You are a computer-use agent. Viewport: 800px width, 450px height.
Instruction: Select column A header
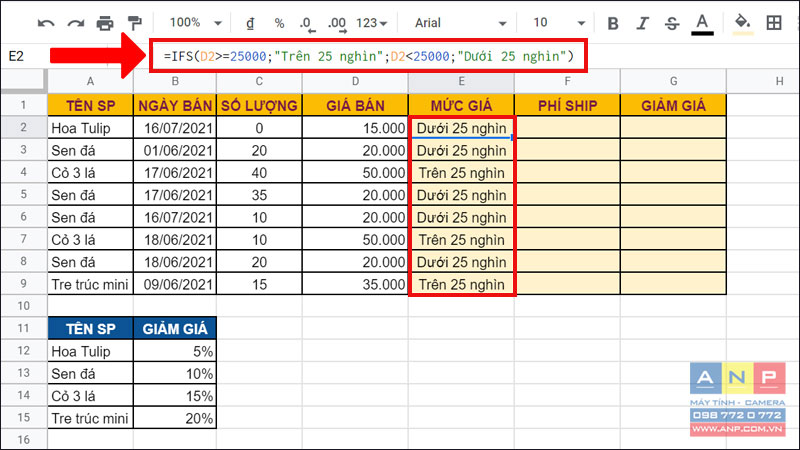[90, 81]
